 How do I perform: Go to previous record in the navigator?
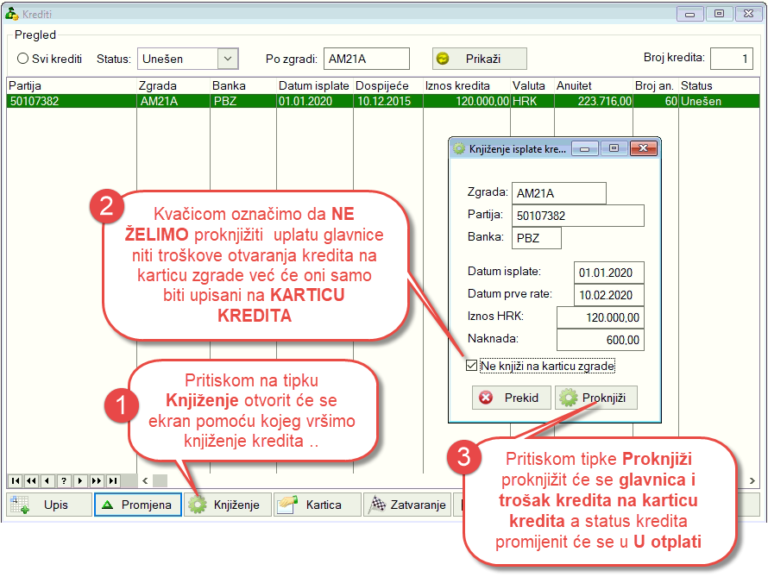[48, 481]
